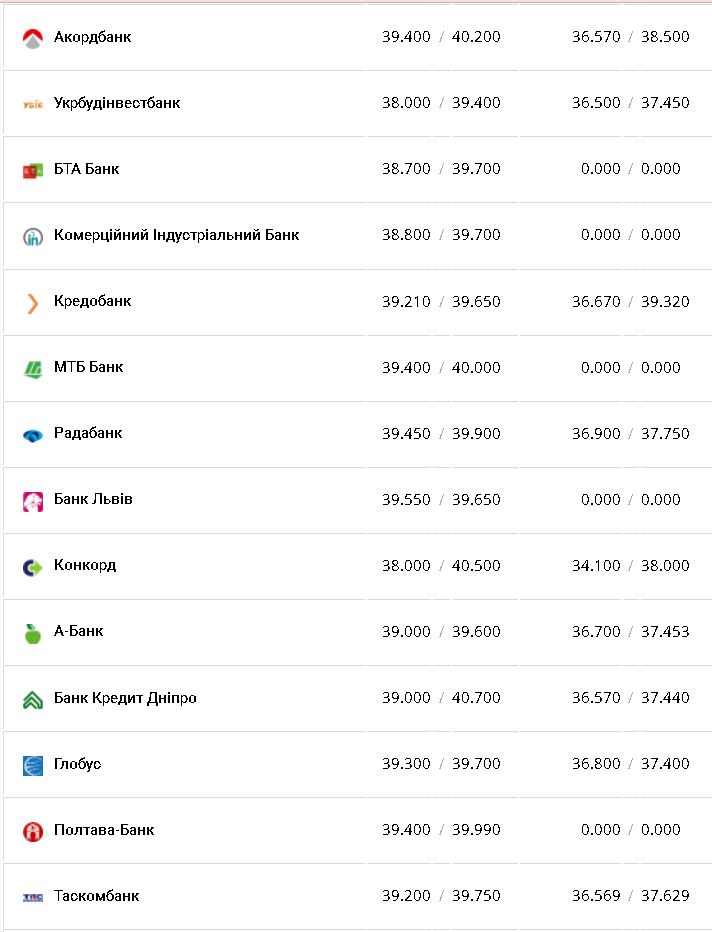Click the Кредобанк orange chevron logo
712x932 pixels.
(33, 303)
